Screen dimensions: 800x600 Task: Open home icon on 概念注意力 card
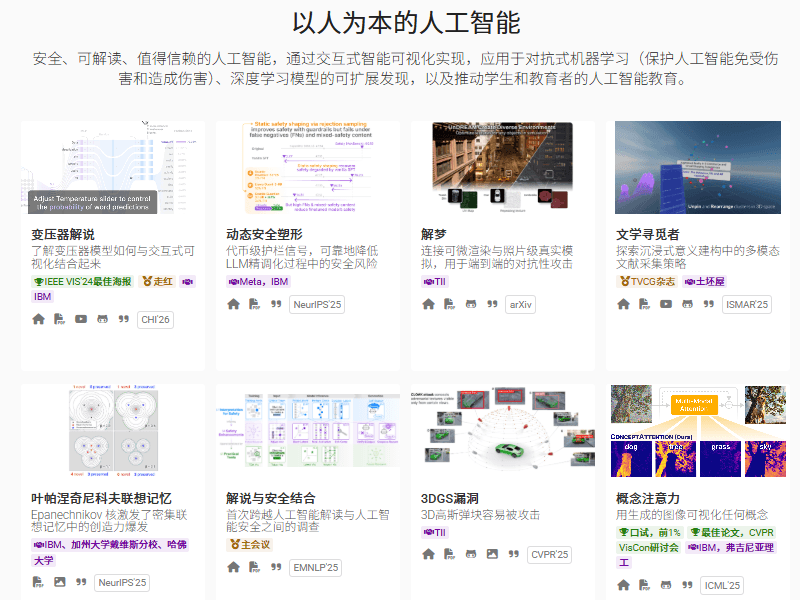[x=623, y=585]
